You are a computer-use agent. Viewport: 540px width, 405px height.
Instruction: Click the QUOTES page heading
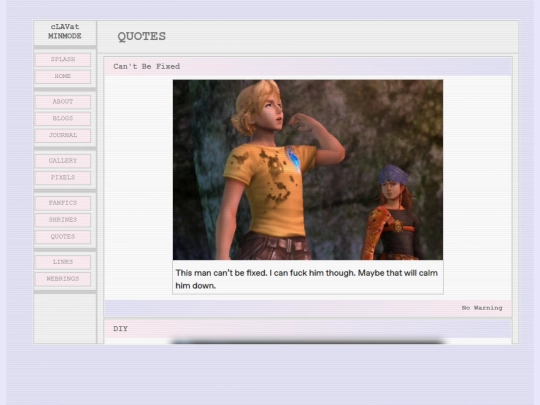[x=142, y=36]
